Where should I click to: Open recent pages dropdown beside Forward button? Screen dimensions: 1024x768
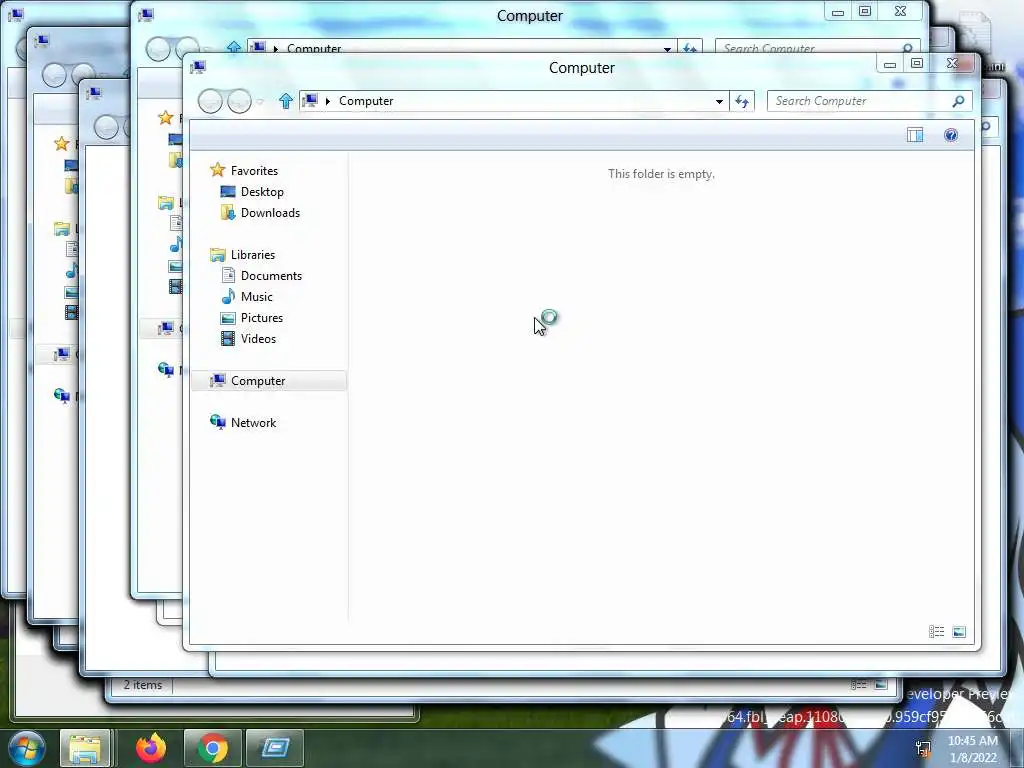click(260, 102)
